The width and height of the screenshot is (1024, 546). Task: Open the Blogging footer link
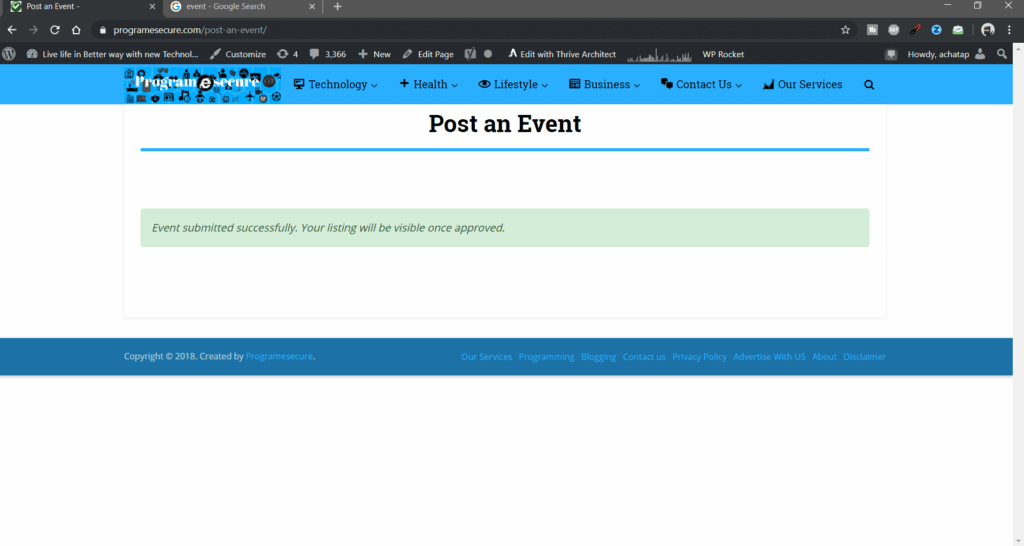(x=599, y=357)
